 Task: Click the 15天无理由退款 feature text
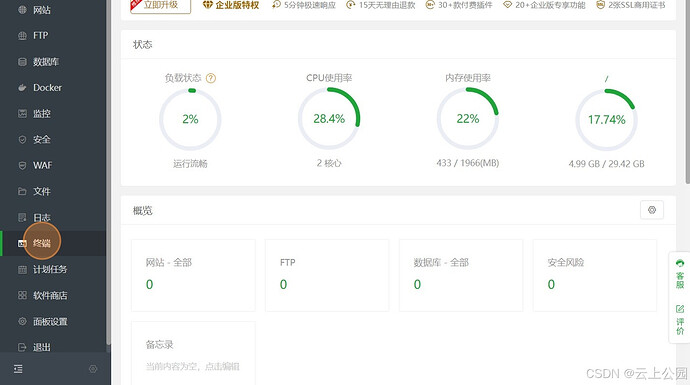point(387,5)
